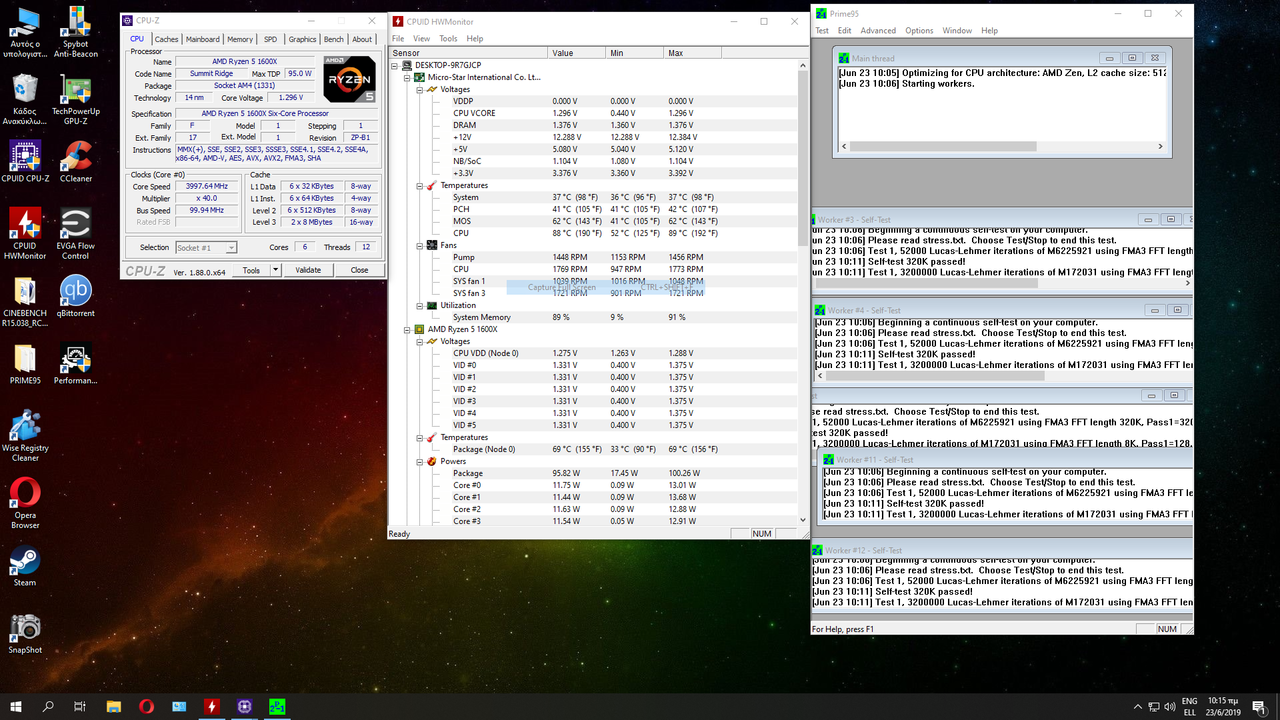Open Socket #1 selection dropdown
This screenshot has width=1280, height=720.
pos(206,247)
